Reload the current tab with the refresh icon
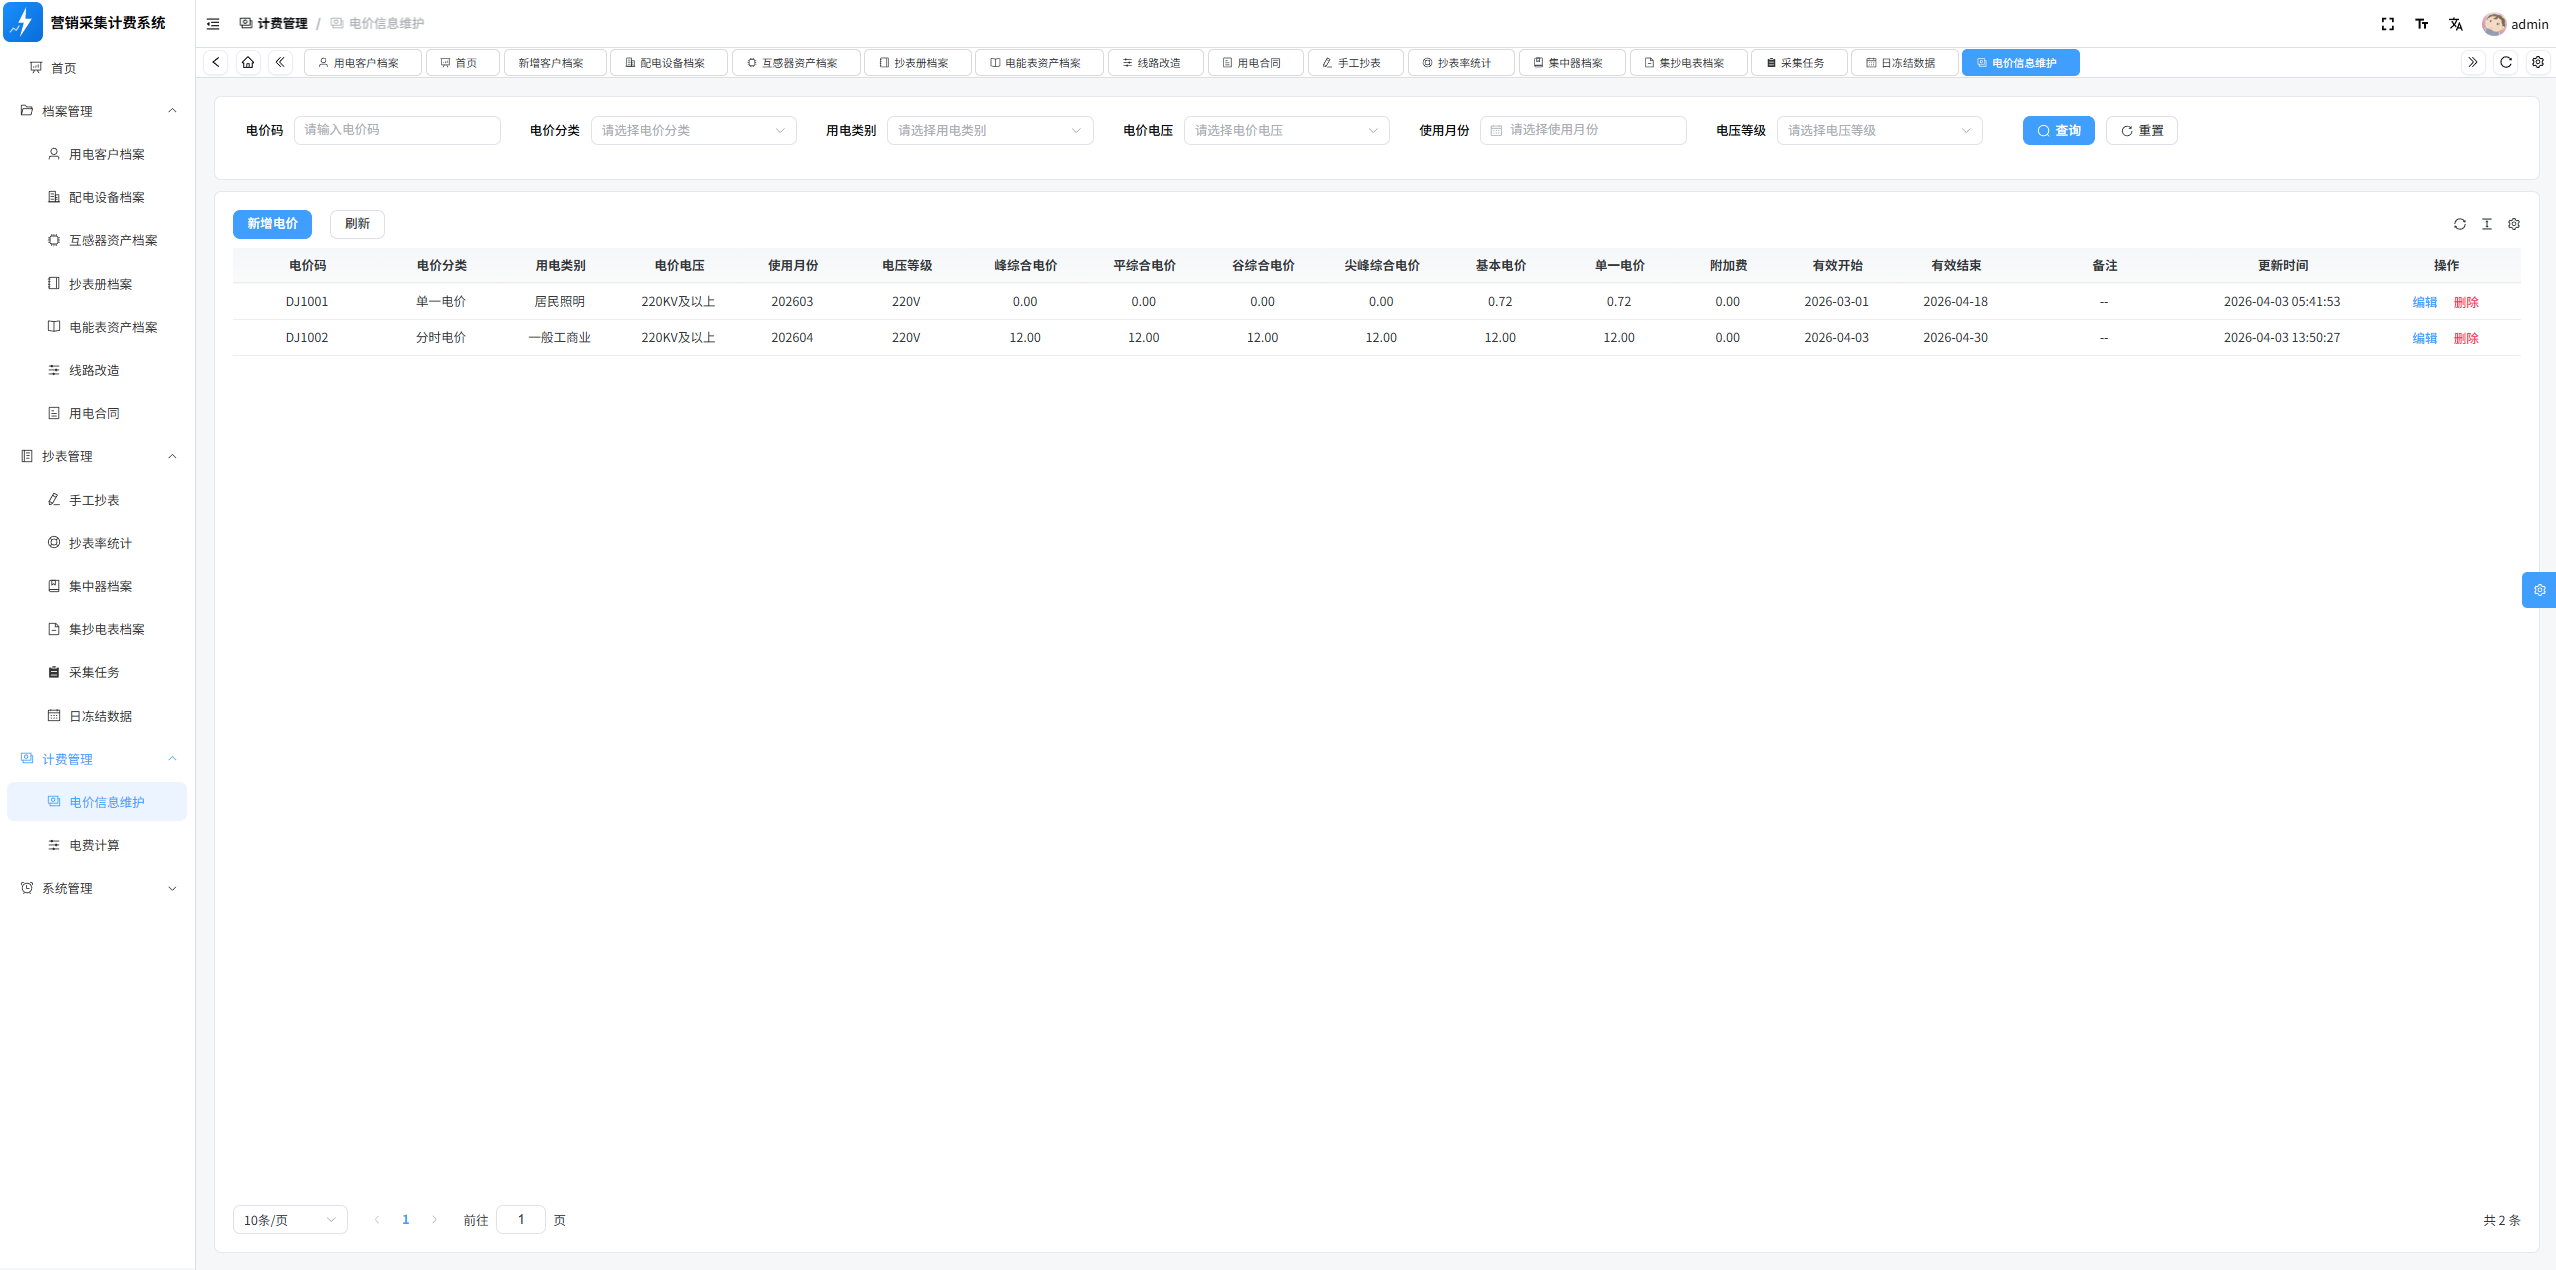 pyautogui.click(x=2506, y=62)
